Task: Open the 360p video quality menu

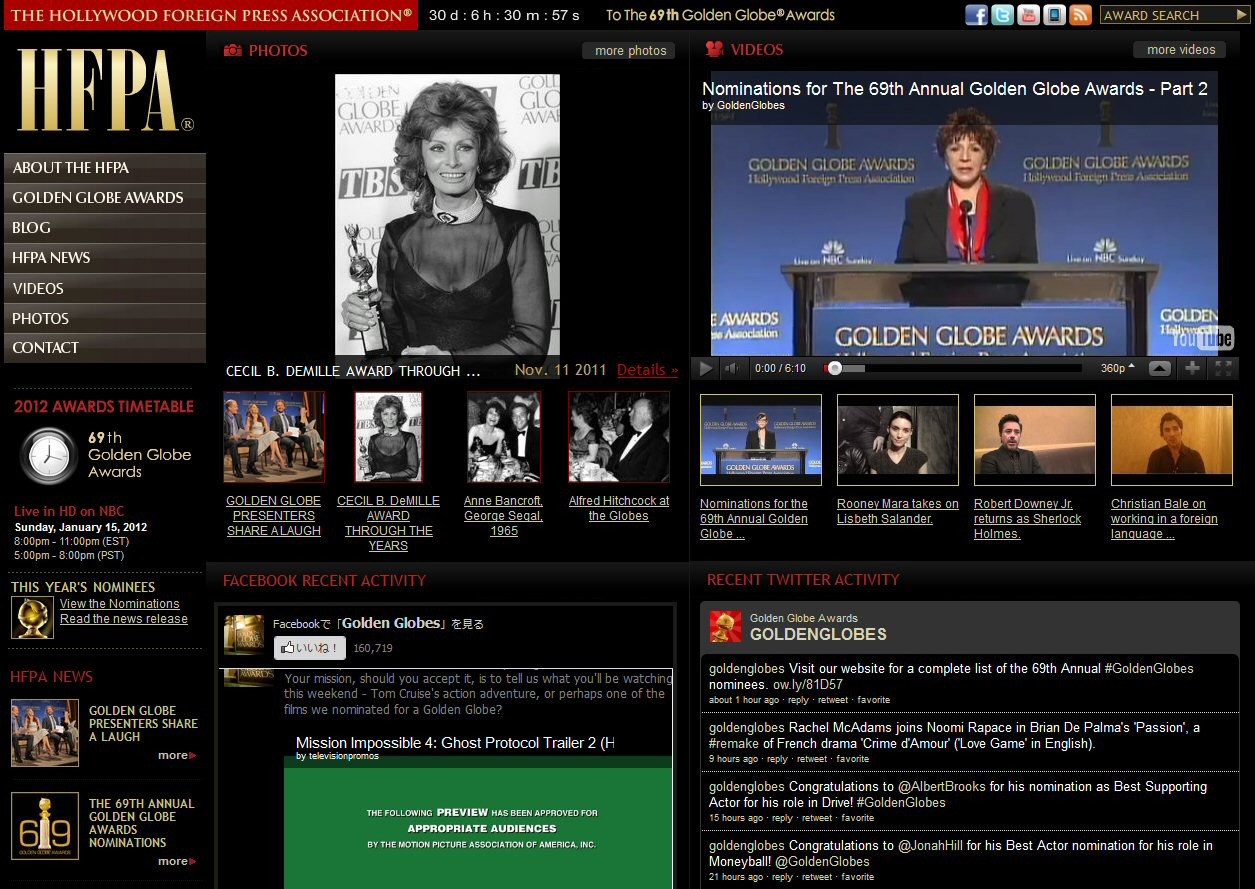Action: 1117,368
